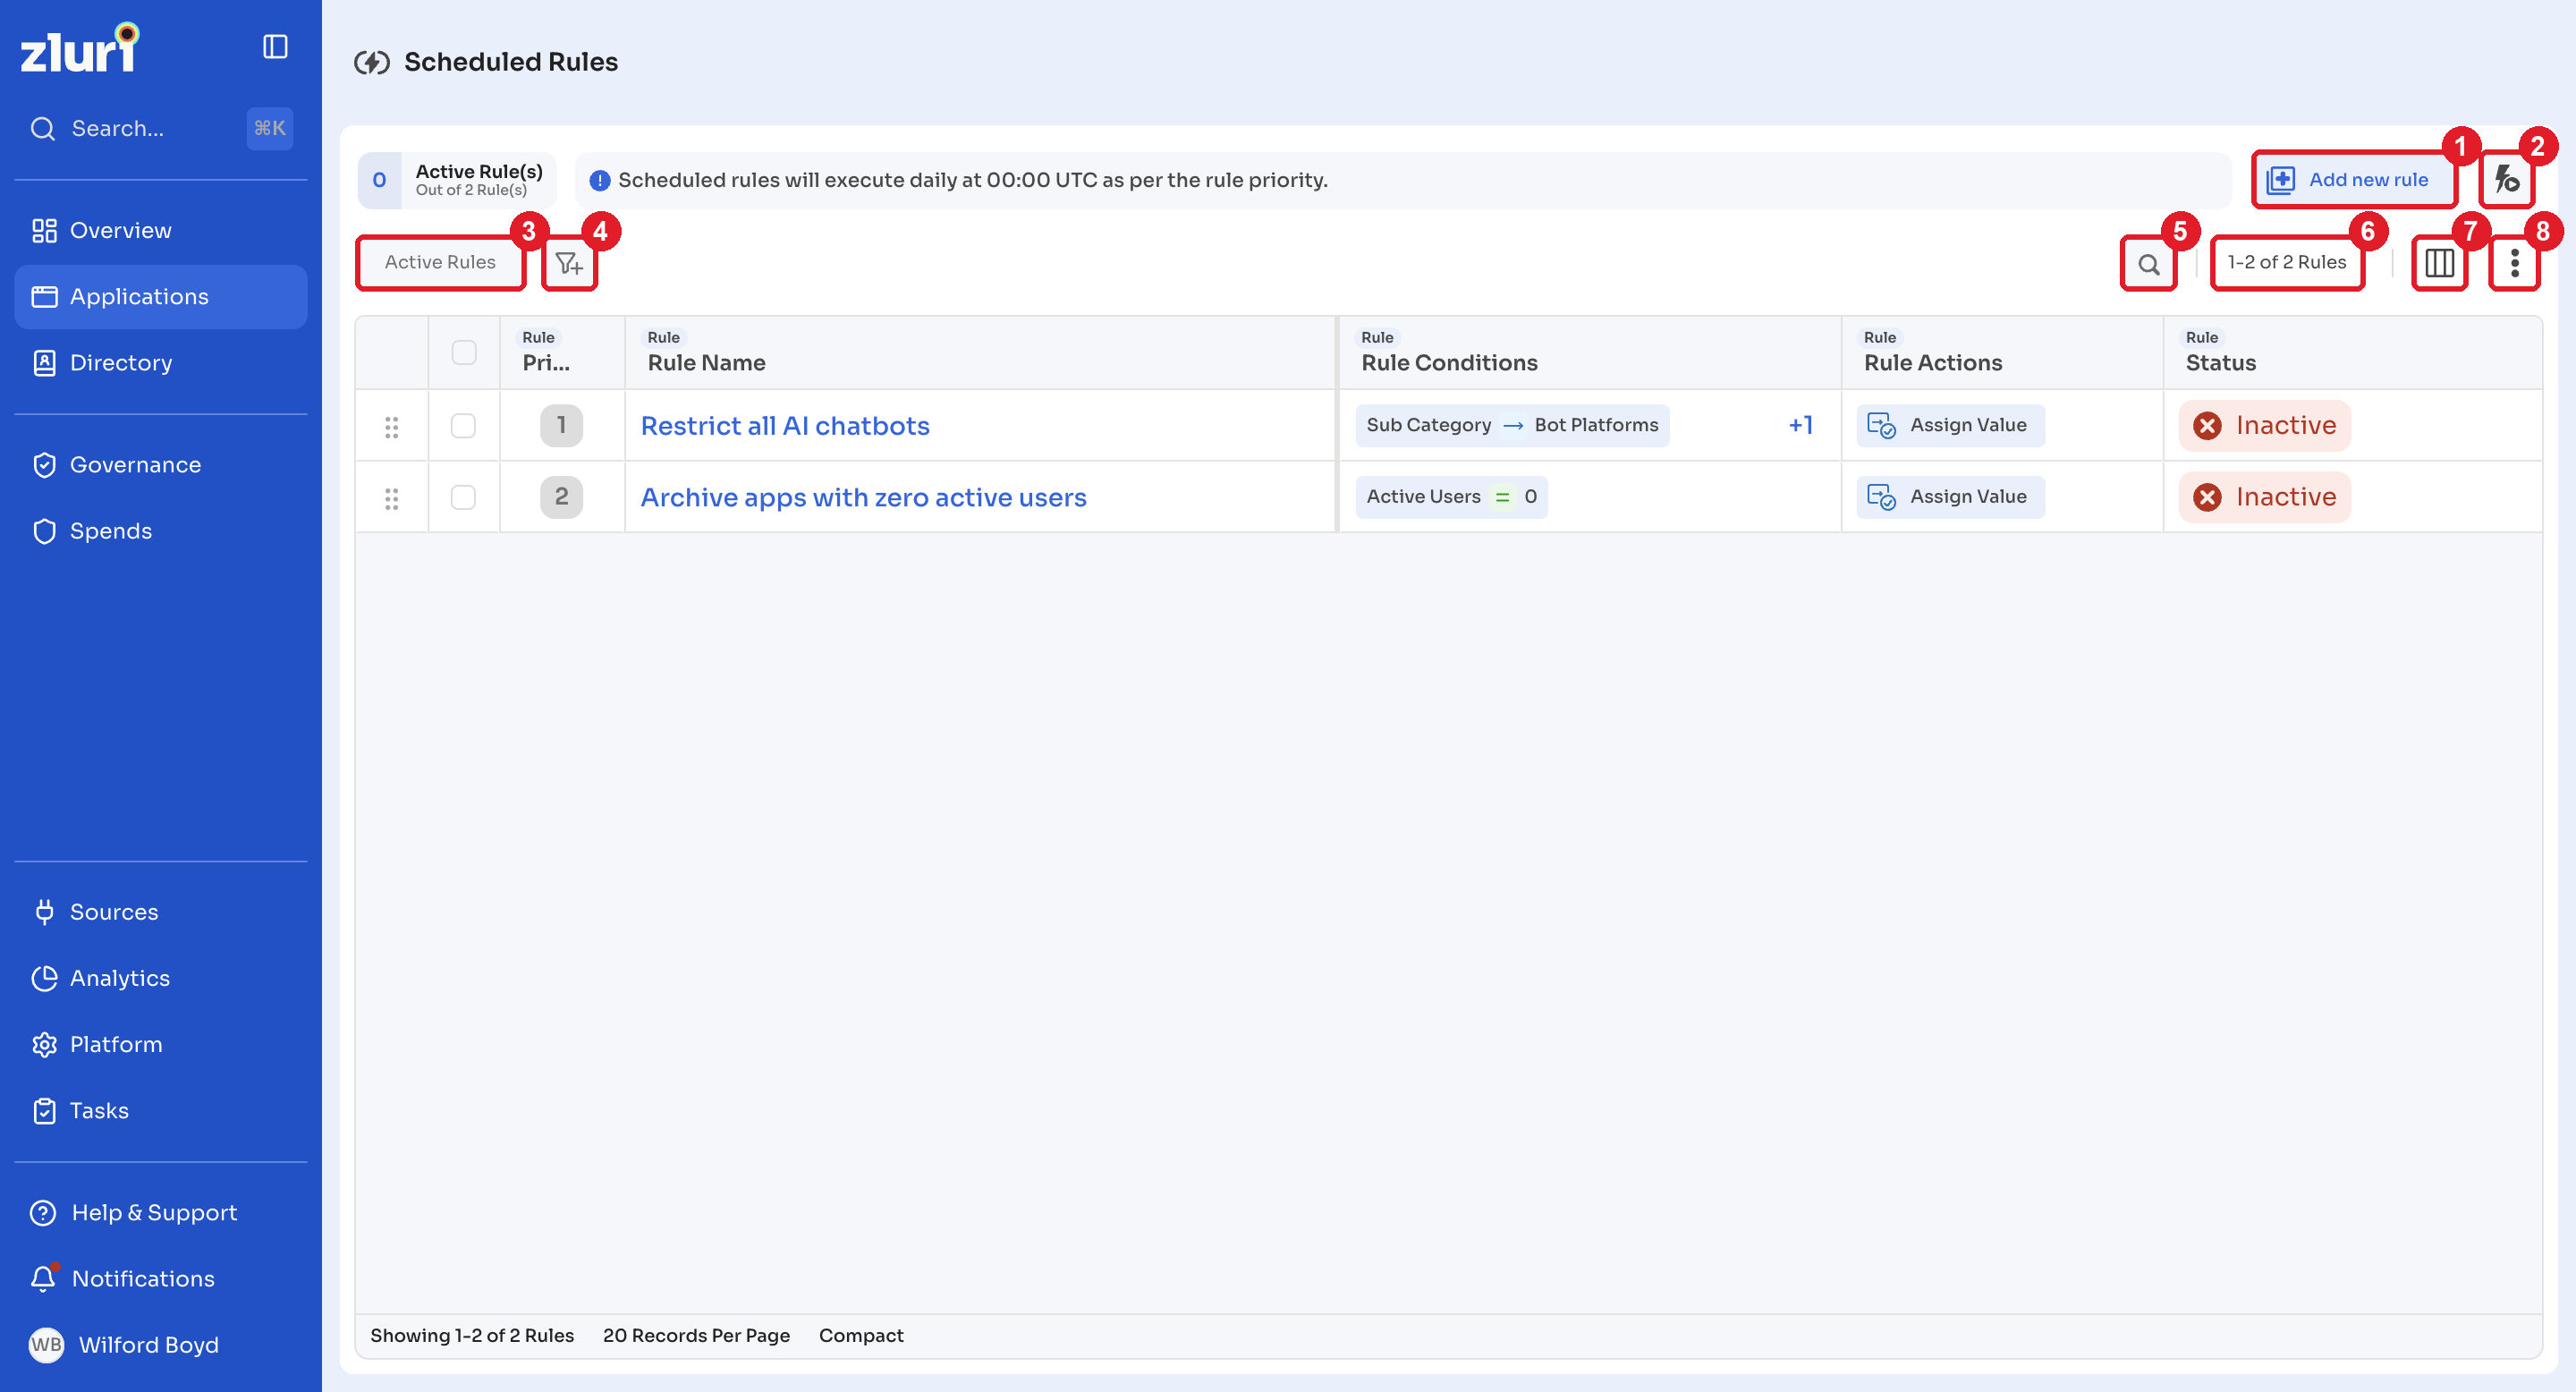2576x1392 pixels.
Task: Open the Active Rules filter chip
Action: 440,263
